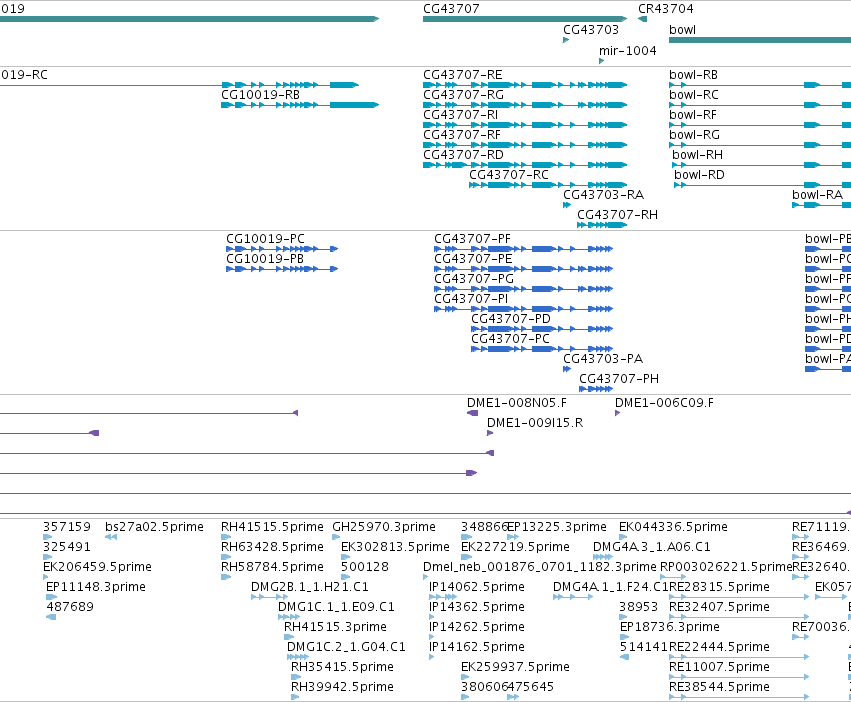Click protein CG43703-PA label
The image size is (851, 702).
(603, 359)
